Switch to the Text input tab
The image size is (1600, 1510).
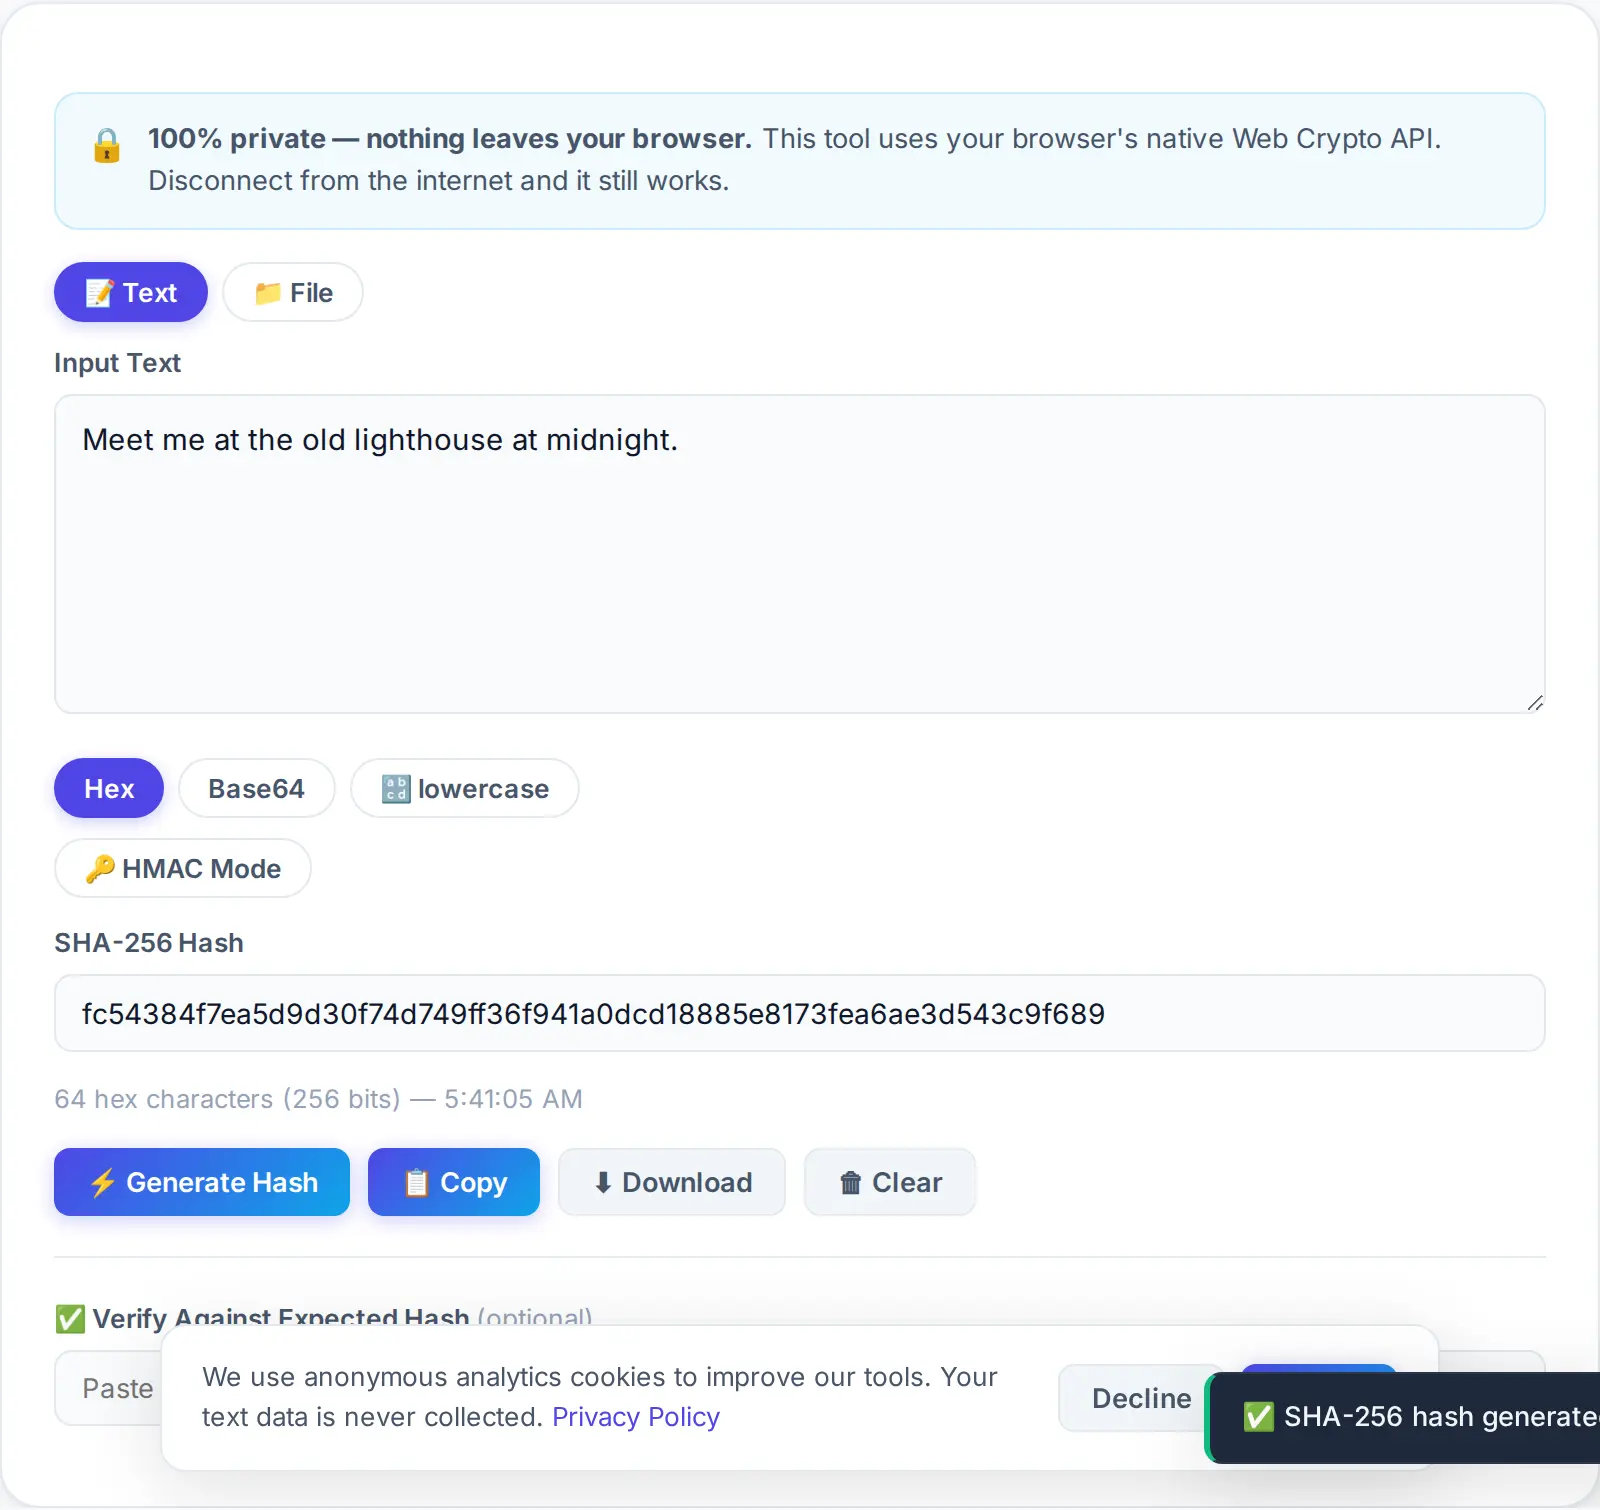click(131, 292)
